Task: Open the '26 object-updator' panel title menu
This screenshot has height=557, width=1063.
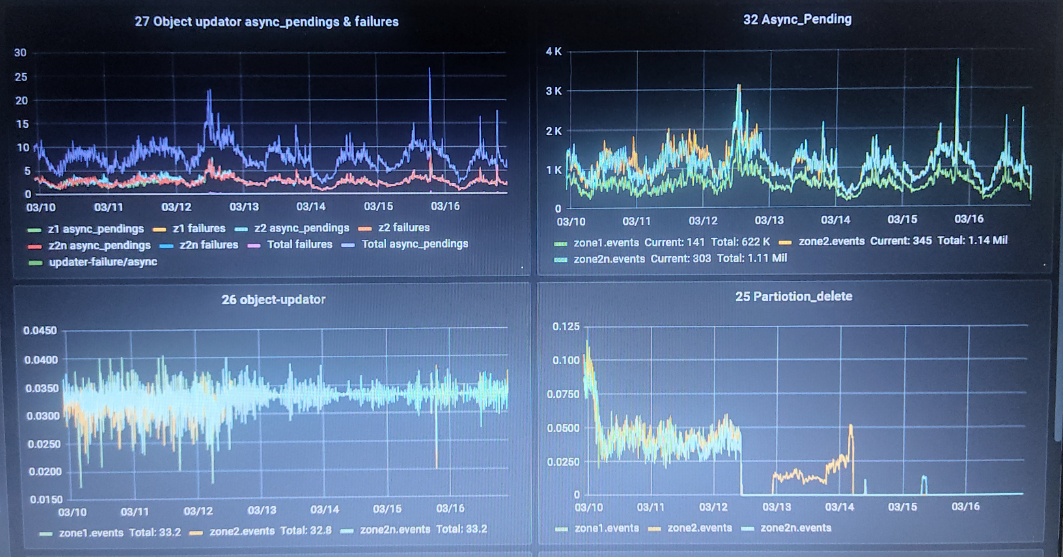Action: click(273, 300)
